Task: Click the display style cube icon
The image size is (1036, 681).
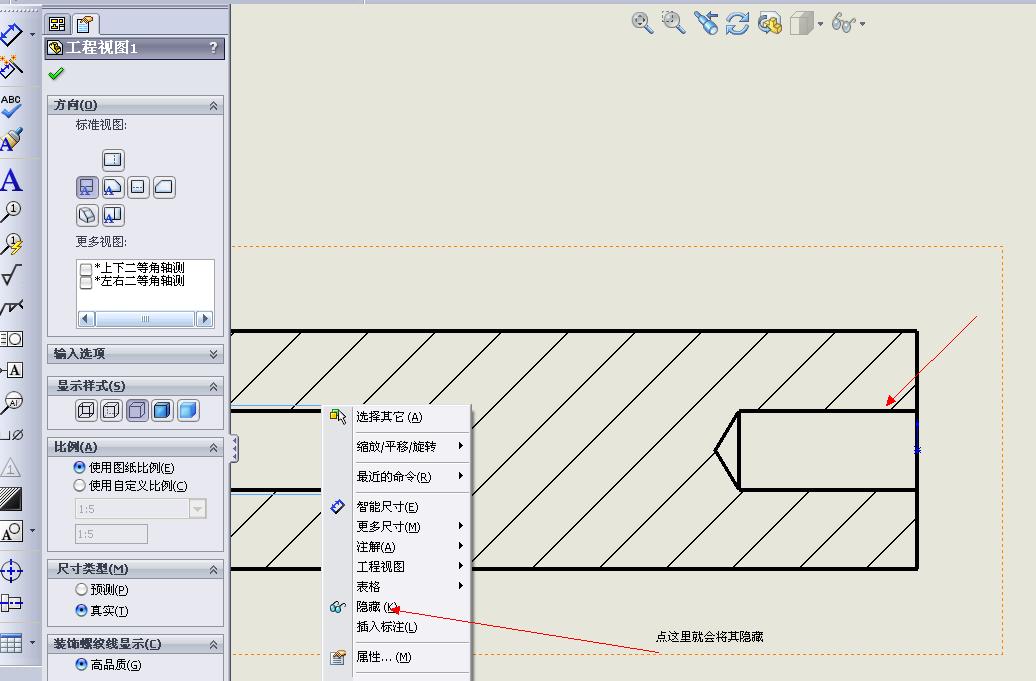Action: click(801, 24)
